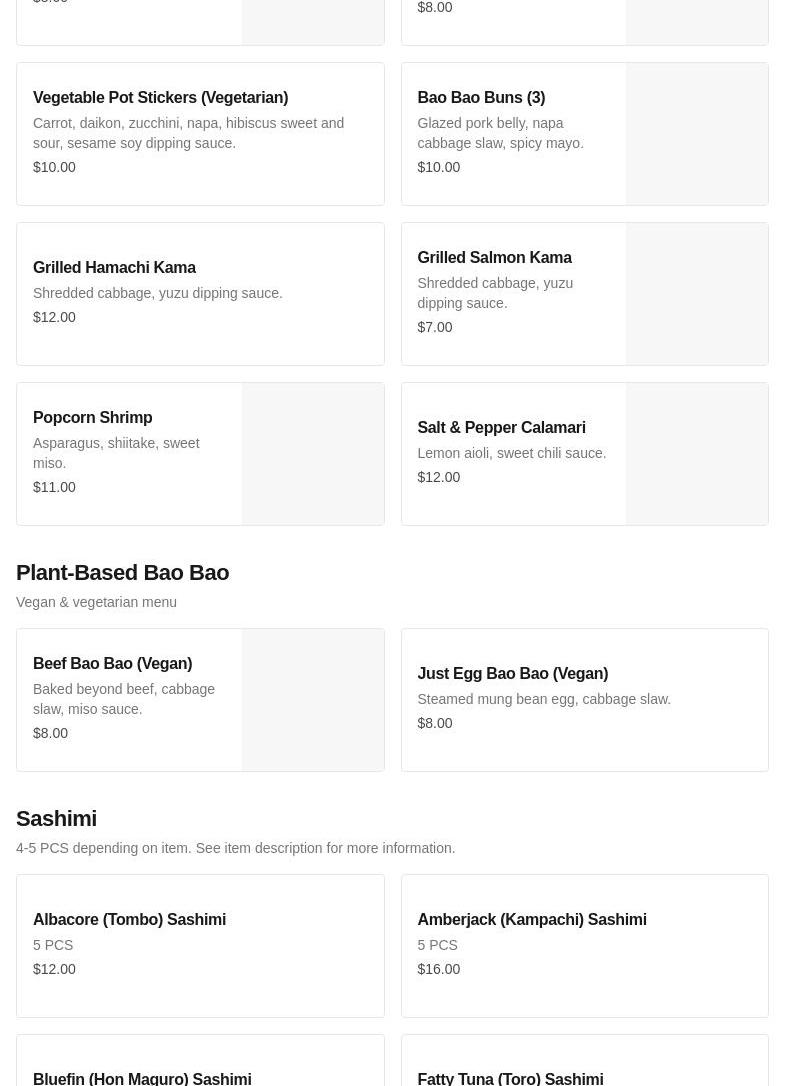
Task: Click the Beef Bao Bao image thumbnail
Action: (312, 700)
